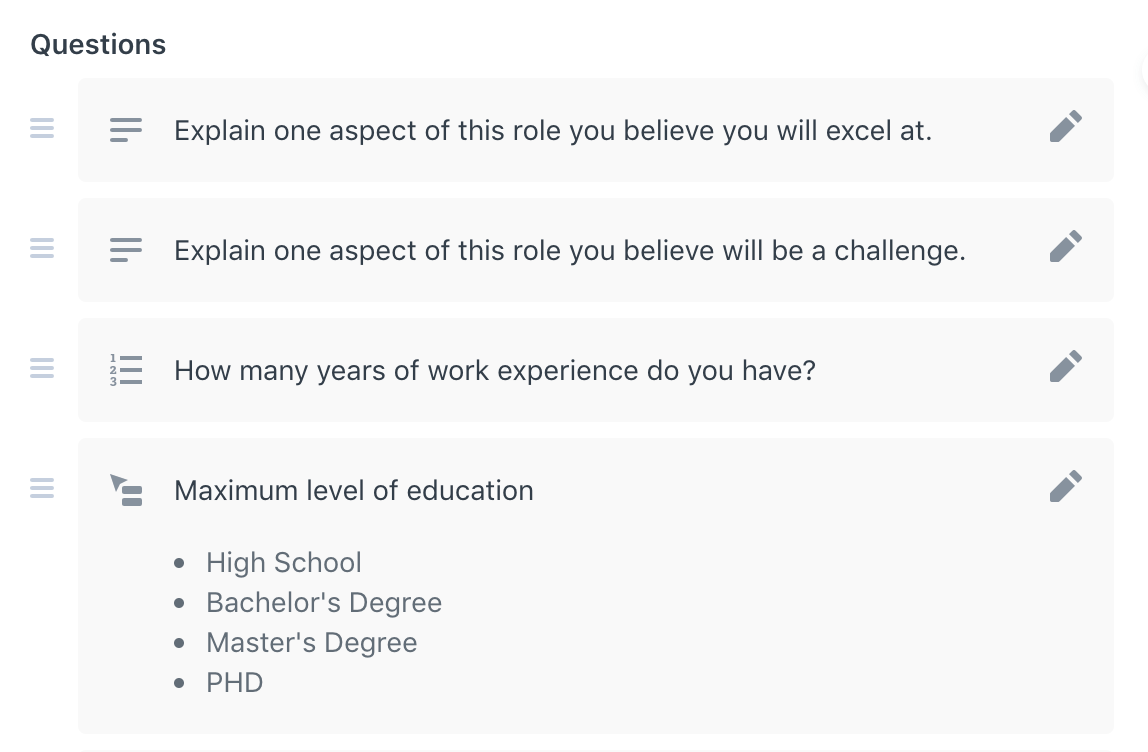The height and width of the screenshot is (752, 1148).
Task: Grab the drag handle beside the challenge question
Action: [42, 248]
